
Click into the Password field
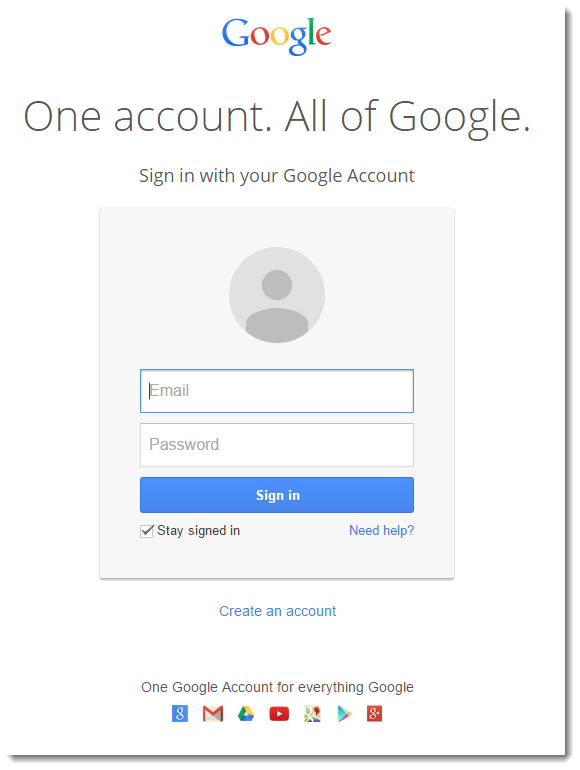pyautogui.click(x=277, y=445)
